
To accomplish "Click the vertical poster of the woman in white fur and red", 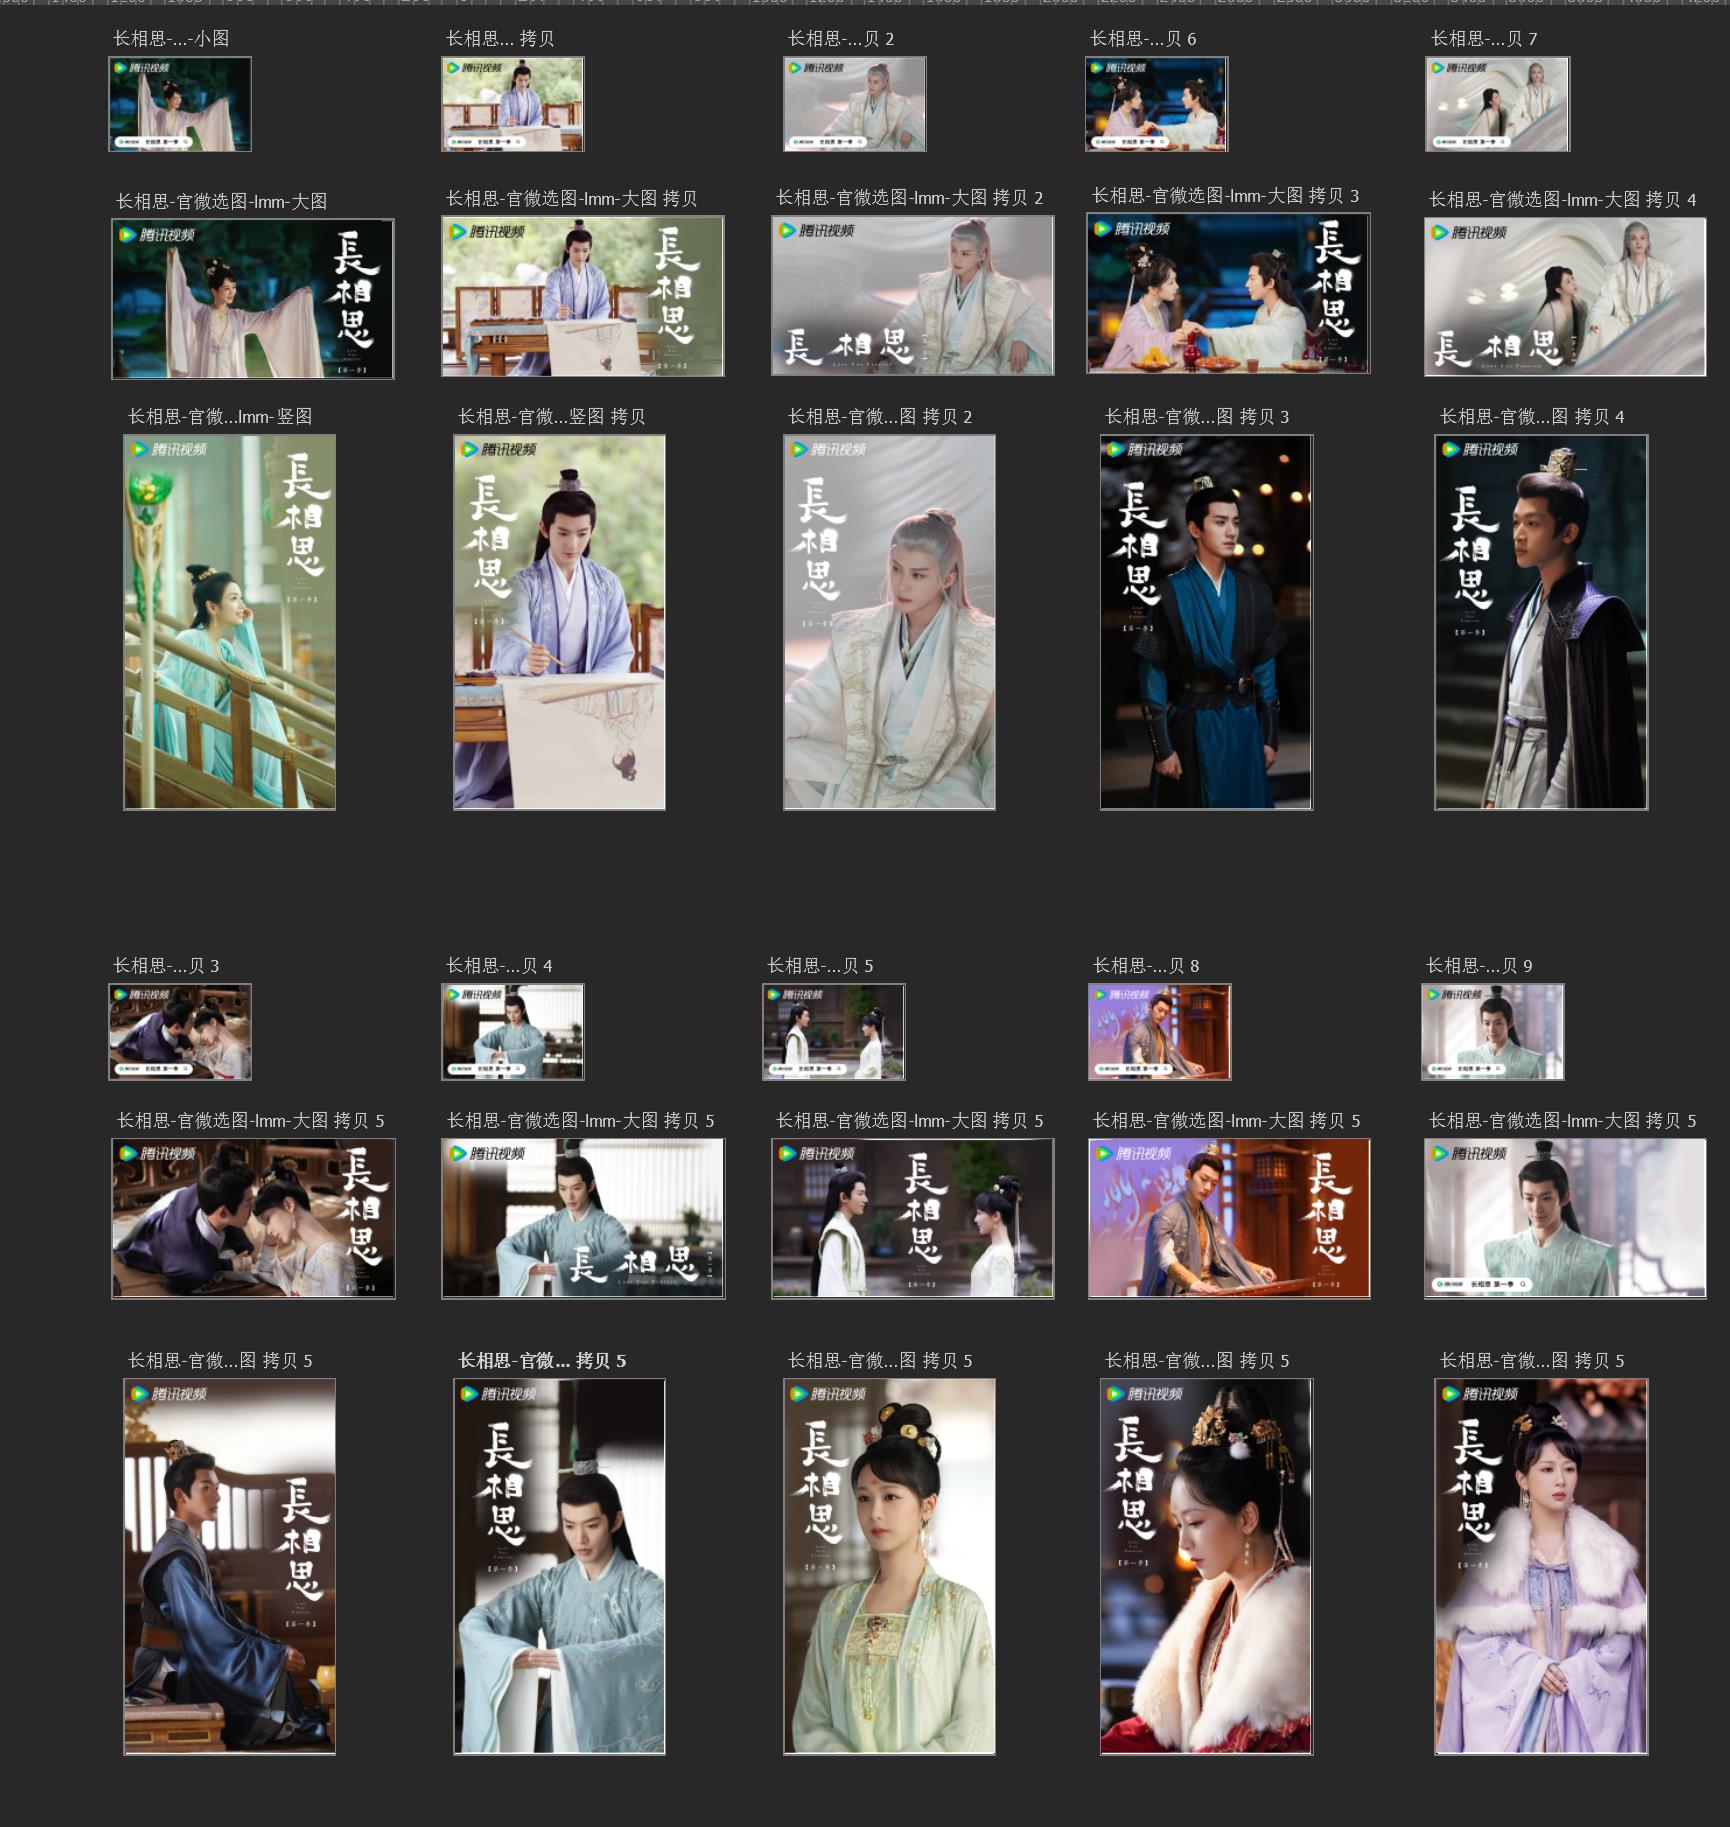I will (x=1207, y=1567).
